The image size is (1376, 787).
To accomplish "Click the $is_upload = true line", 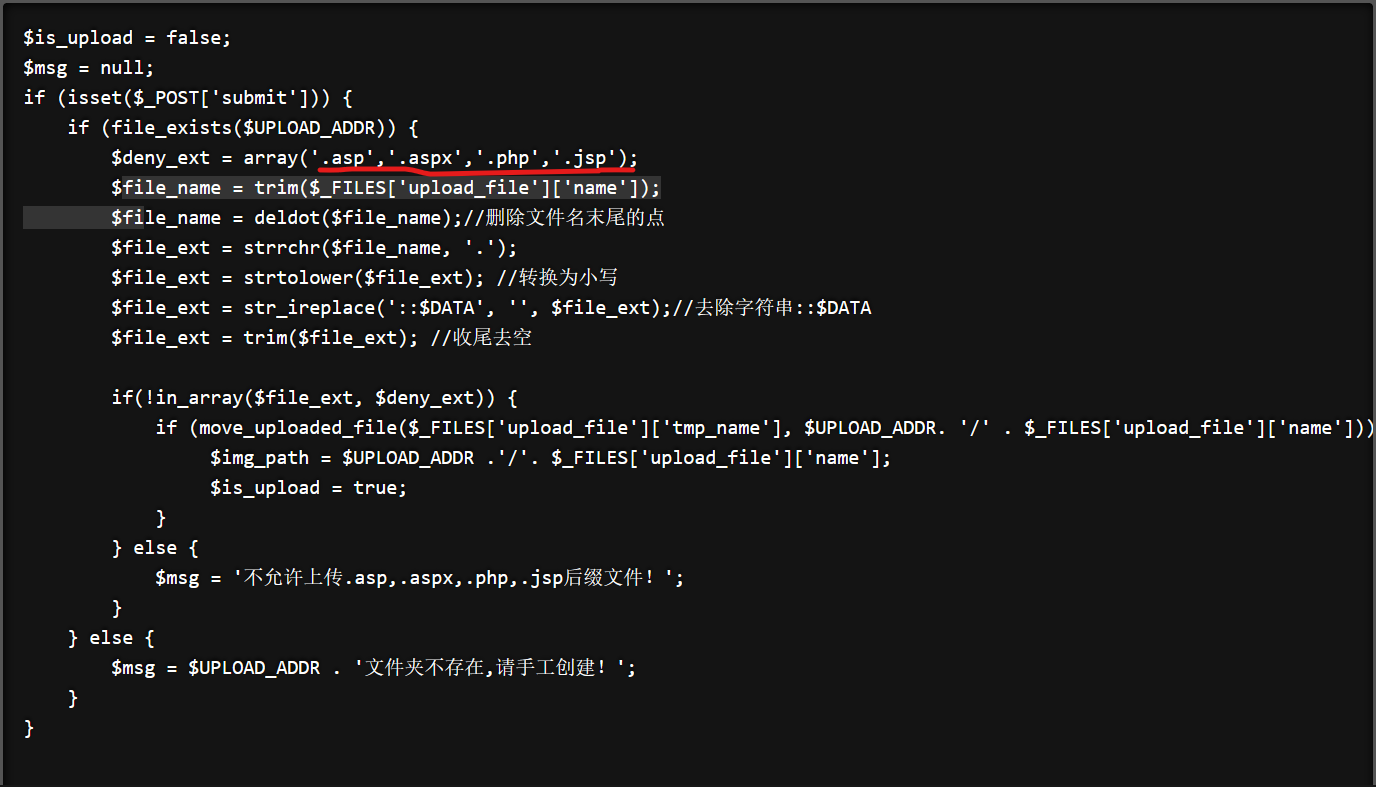I will [309, 488].
